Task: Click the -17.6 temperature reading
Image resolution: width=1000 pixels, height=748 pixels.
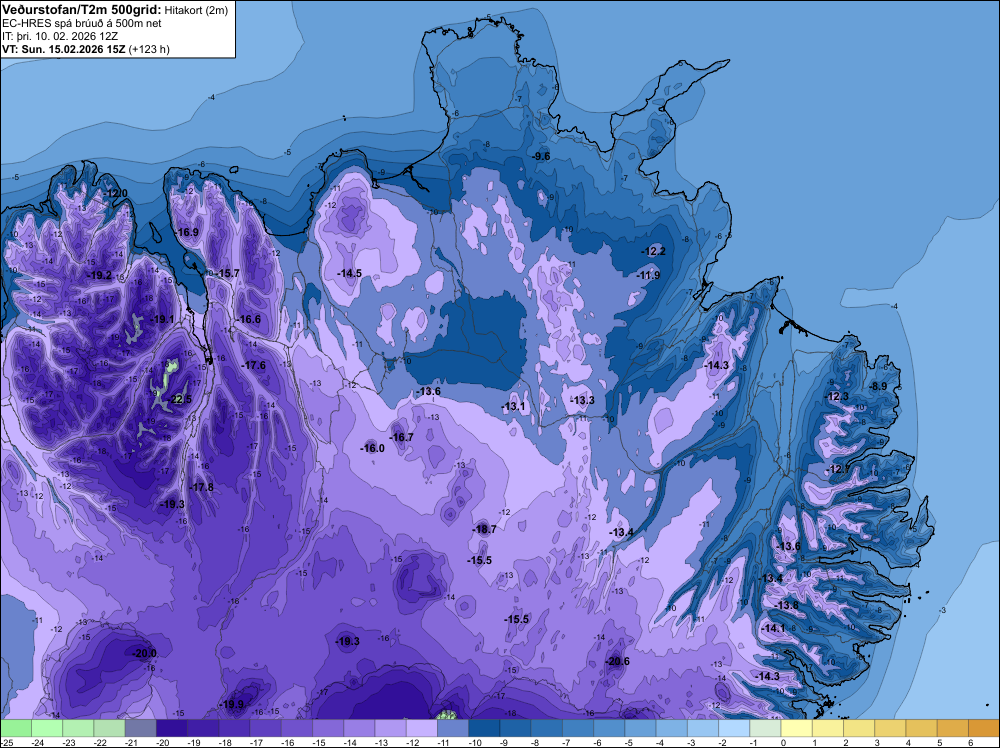Action: click(254, 365)
